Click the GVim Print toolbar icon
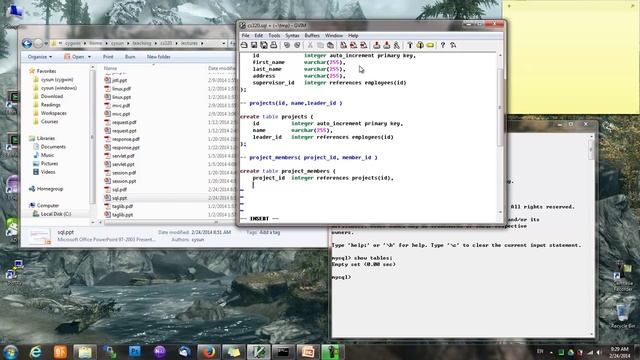Viewport: 640px width, 360px height. (273, 45)
